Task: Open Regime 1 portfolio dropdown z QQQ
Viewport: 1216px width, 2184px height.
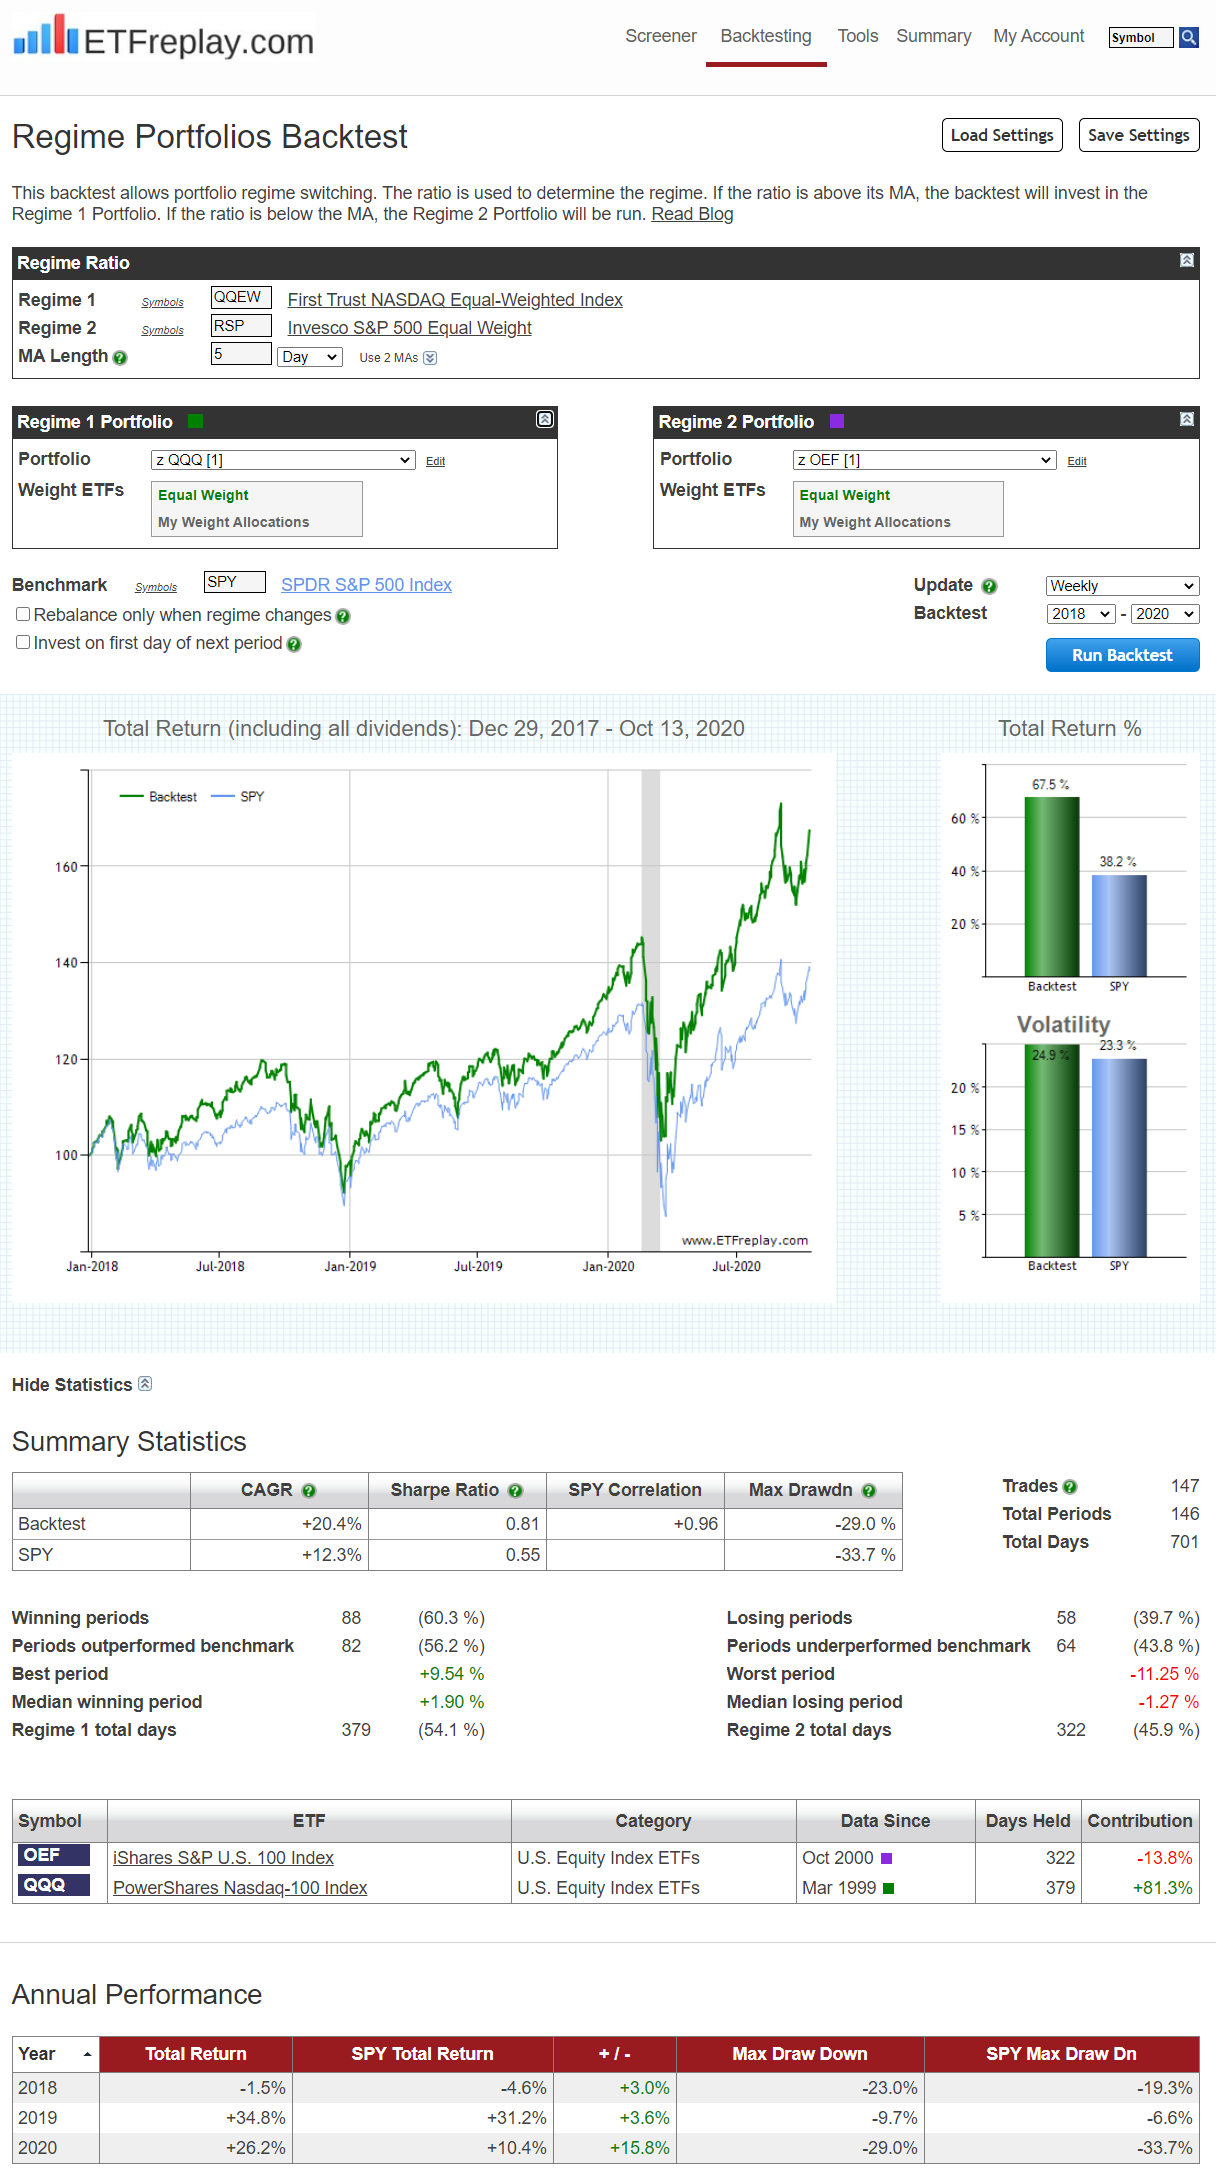Action: 283,460
